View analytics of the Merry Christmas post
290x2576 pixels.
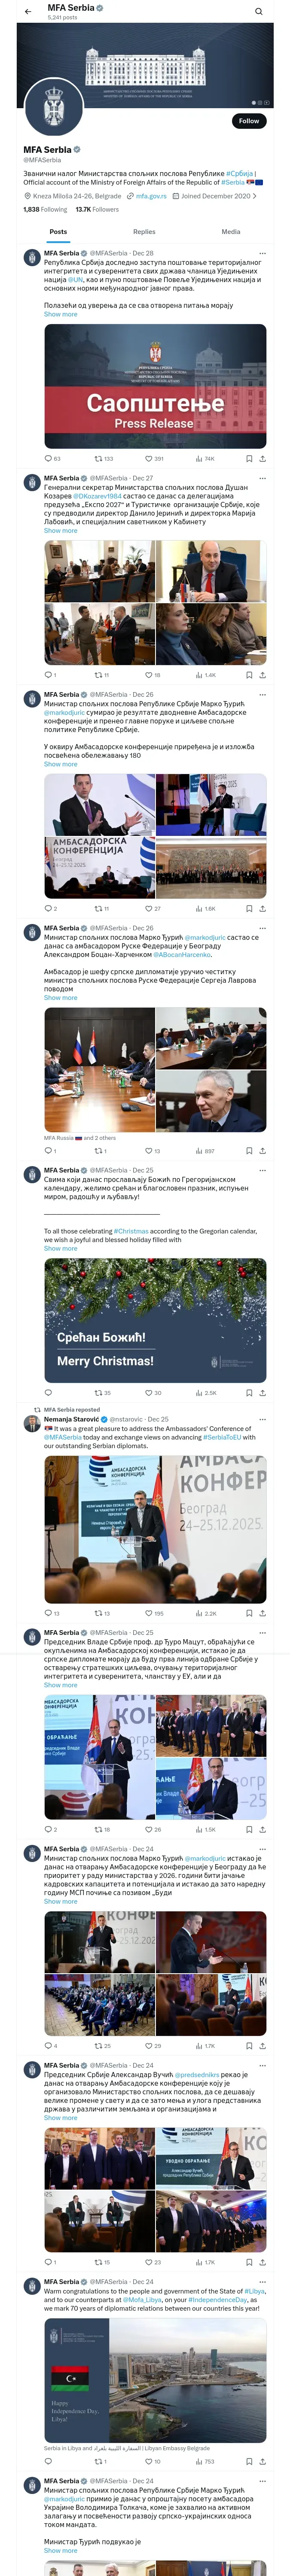tap(205, 1392)
